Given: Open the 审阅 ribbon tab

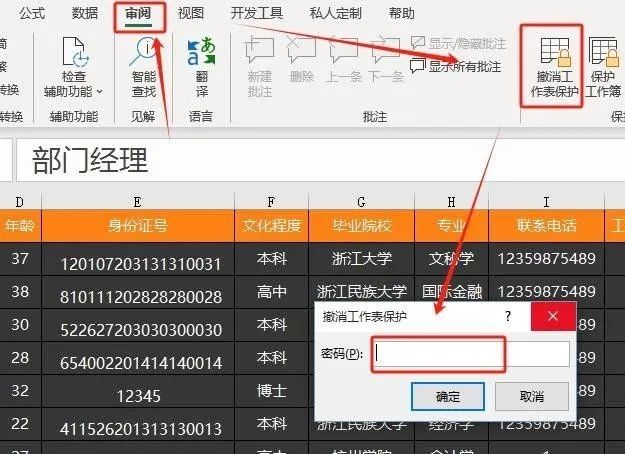Looking at the screenshot, I should [138, 14].
